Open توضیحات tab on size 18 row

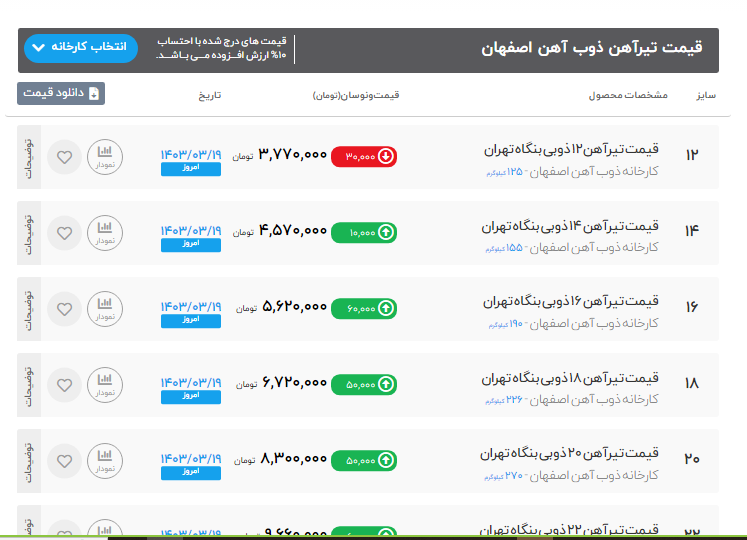click(29, 384)
